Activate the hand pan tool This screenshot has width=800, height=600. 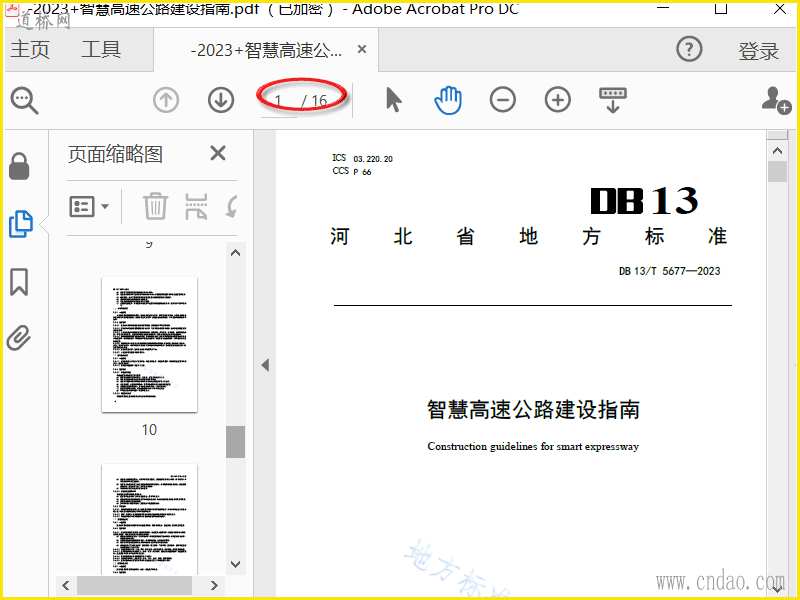[448, 100]
